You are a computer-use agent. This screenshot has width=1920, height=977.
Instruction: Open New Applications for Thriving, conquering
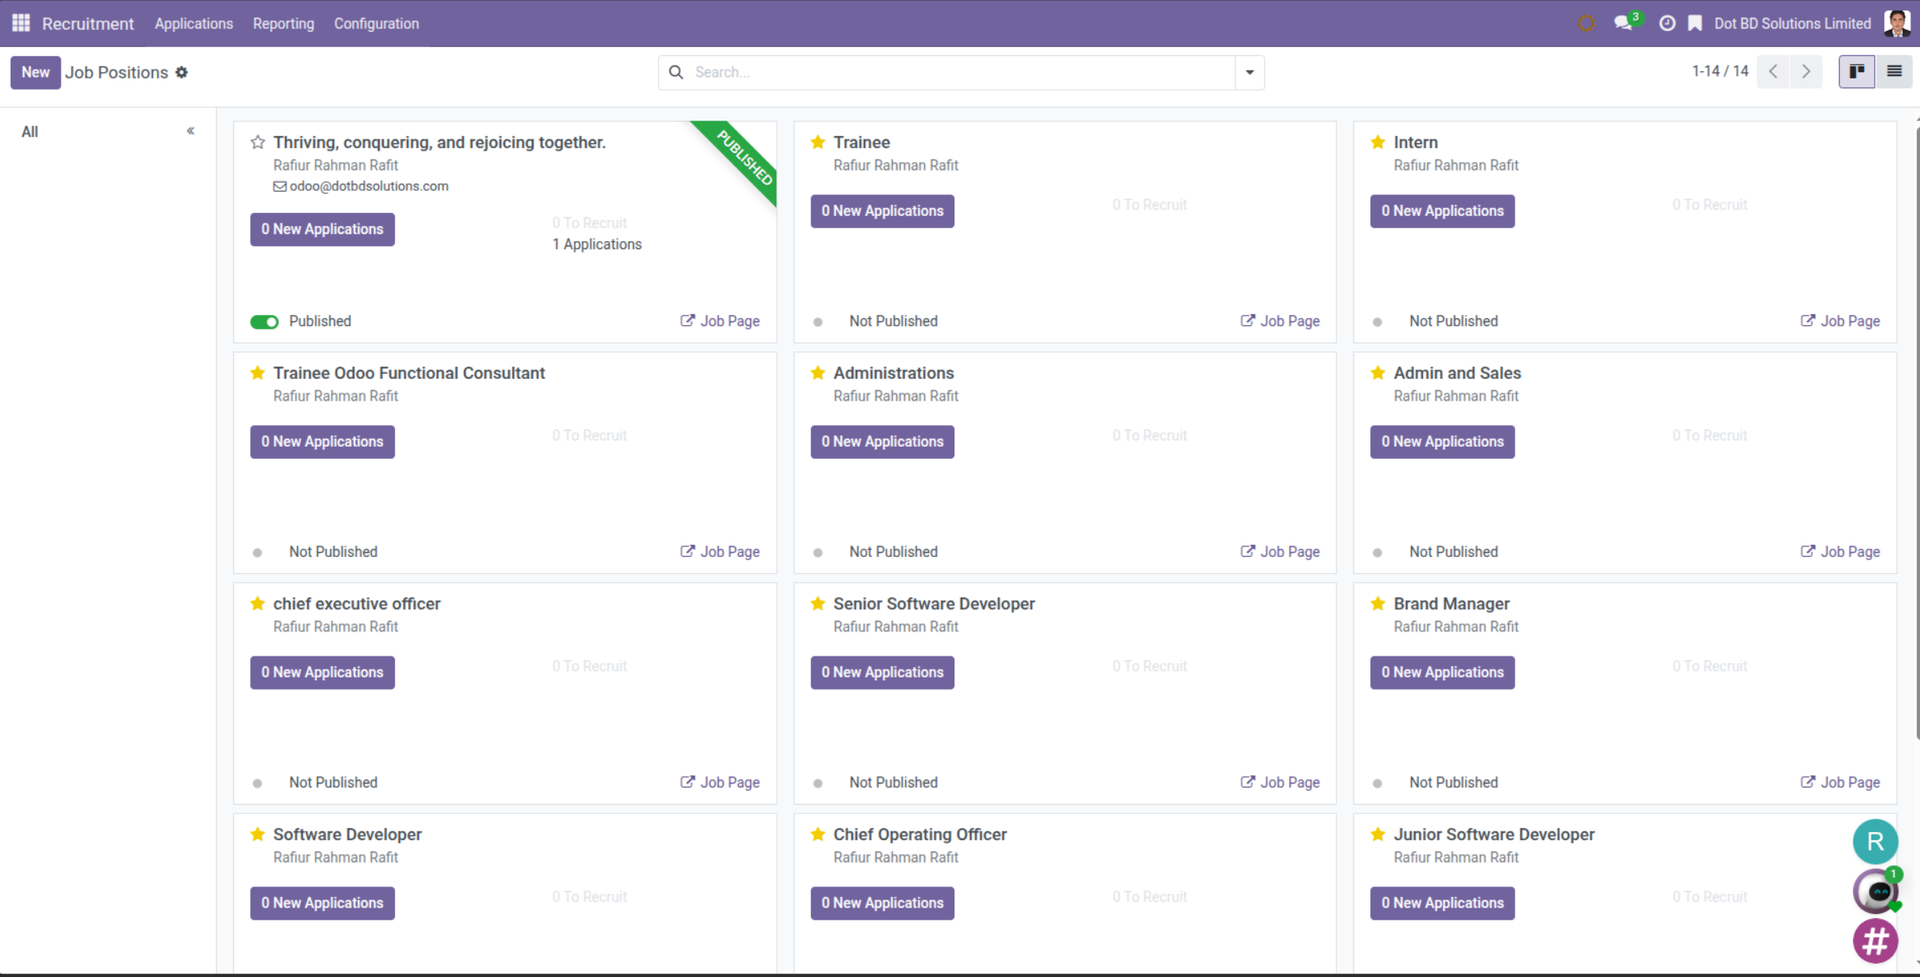tap(322, 229)
